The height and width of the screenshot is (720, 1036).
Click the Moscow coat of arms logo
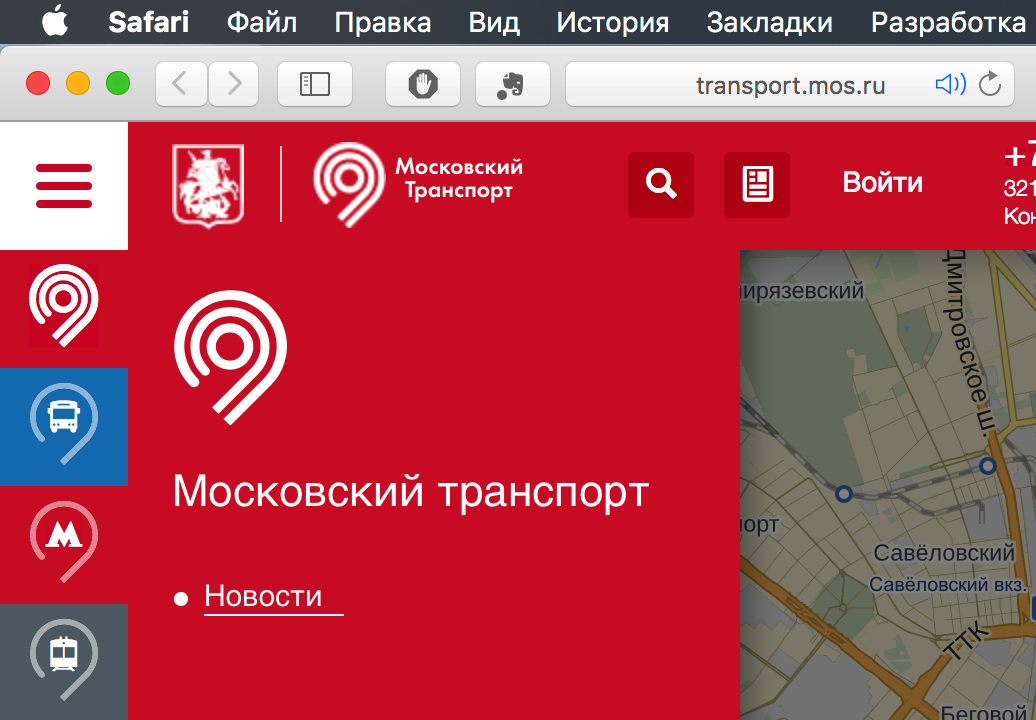pos(208,186)
